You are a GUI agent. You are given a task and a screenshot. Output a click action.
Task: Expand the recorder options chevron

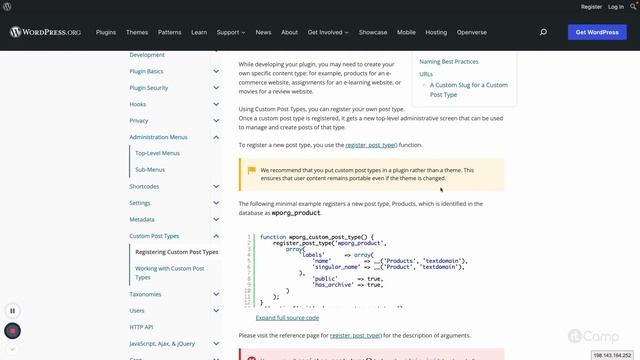pos(12,349)
